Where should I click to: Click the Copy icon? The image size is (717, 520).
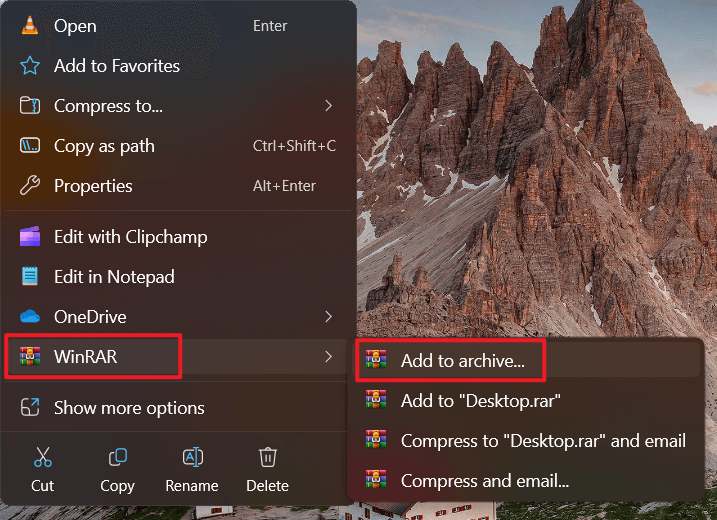(117, 459)
